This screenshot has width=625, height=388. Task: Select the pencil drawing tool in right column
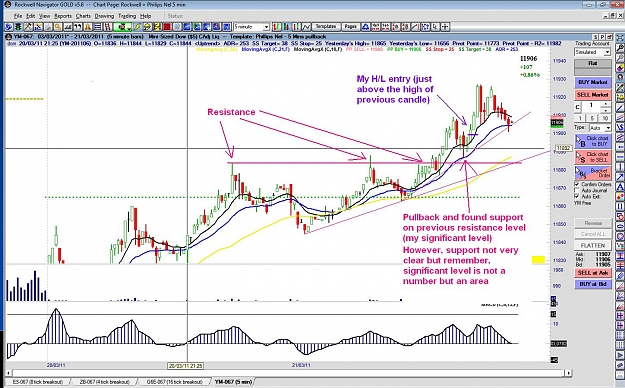pos(619,87)
